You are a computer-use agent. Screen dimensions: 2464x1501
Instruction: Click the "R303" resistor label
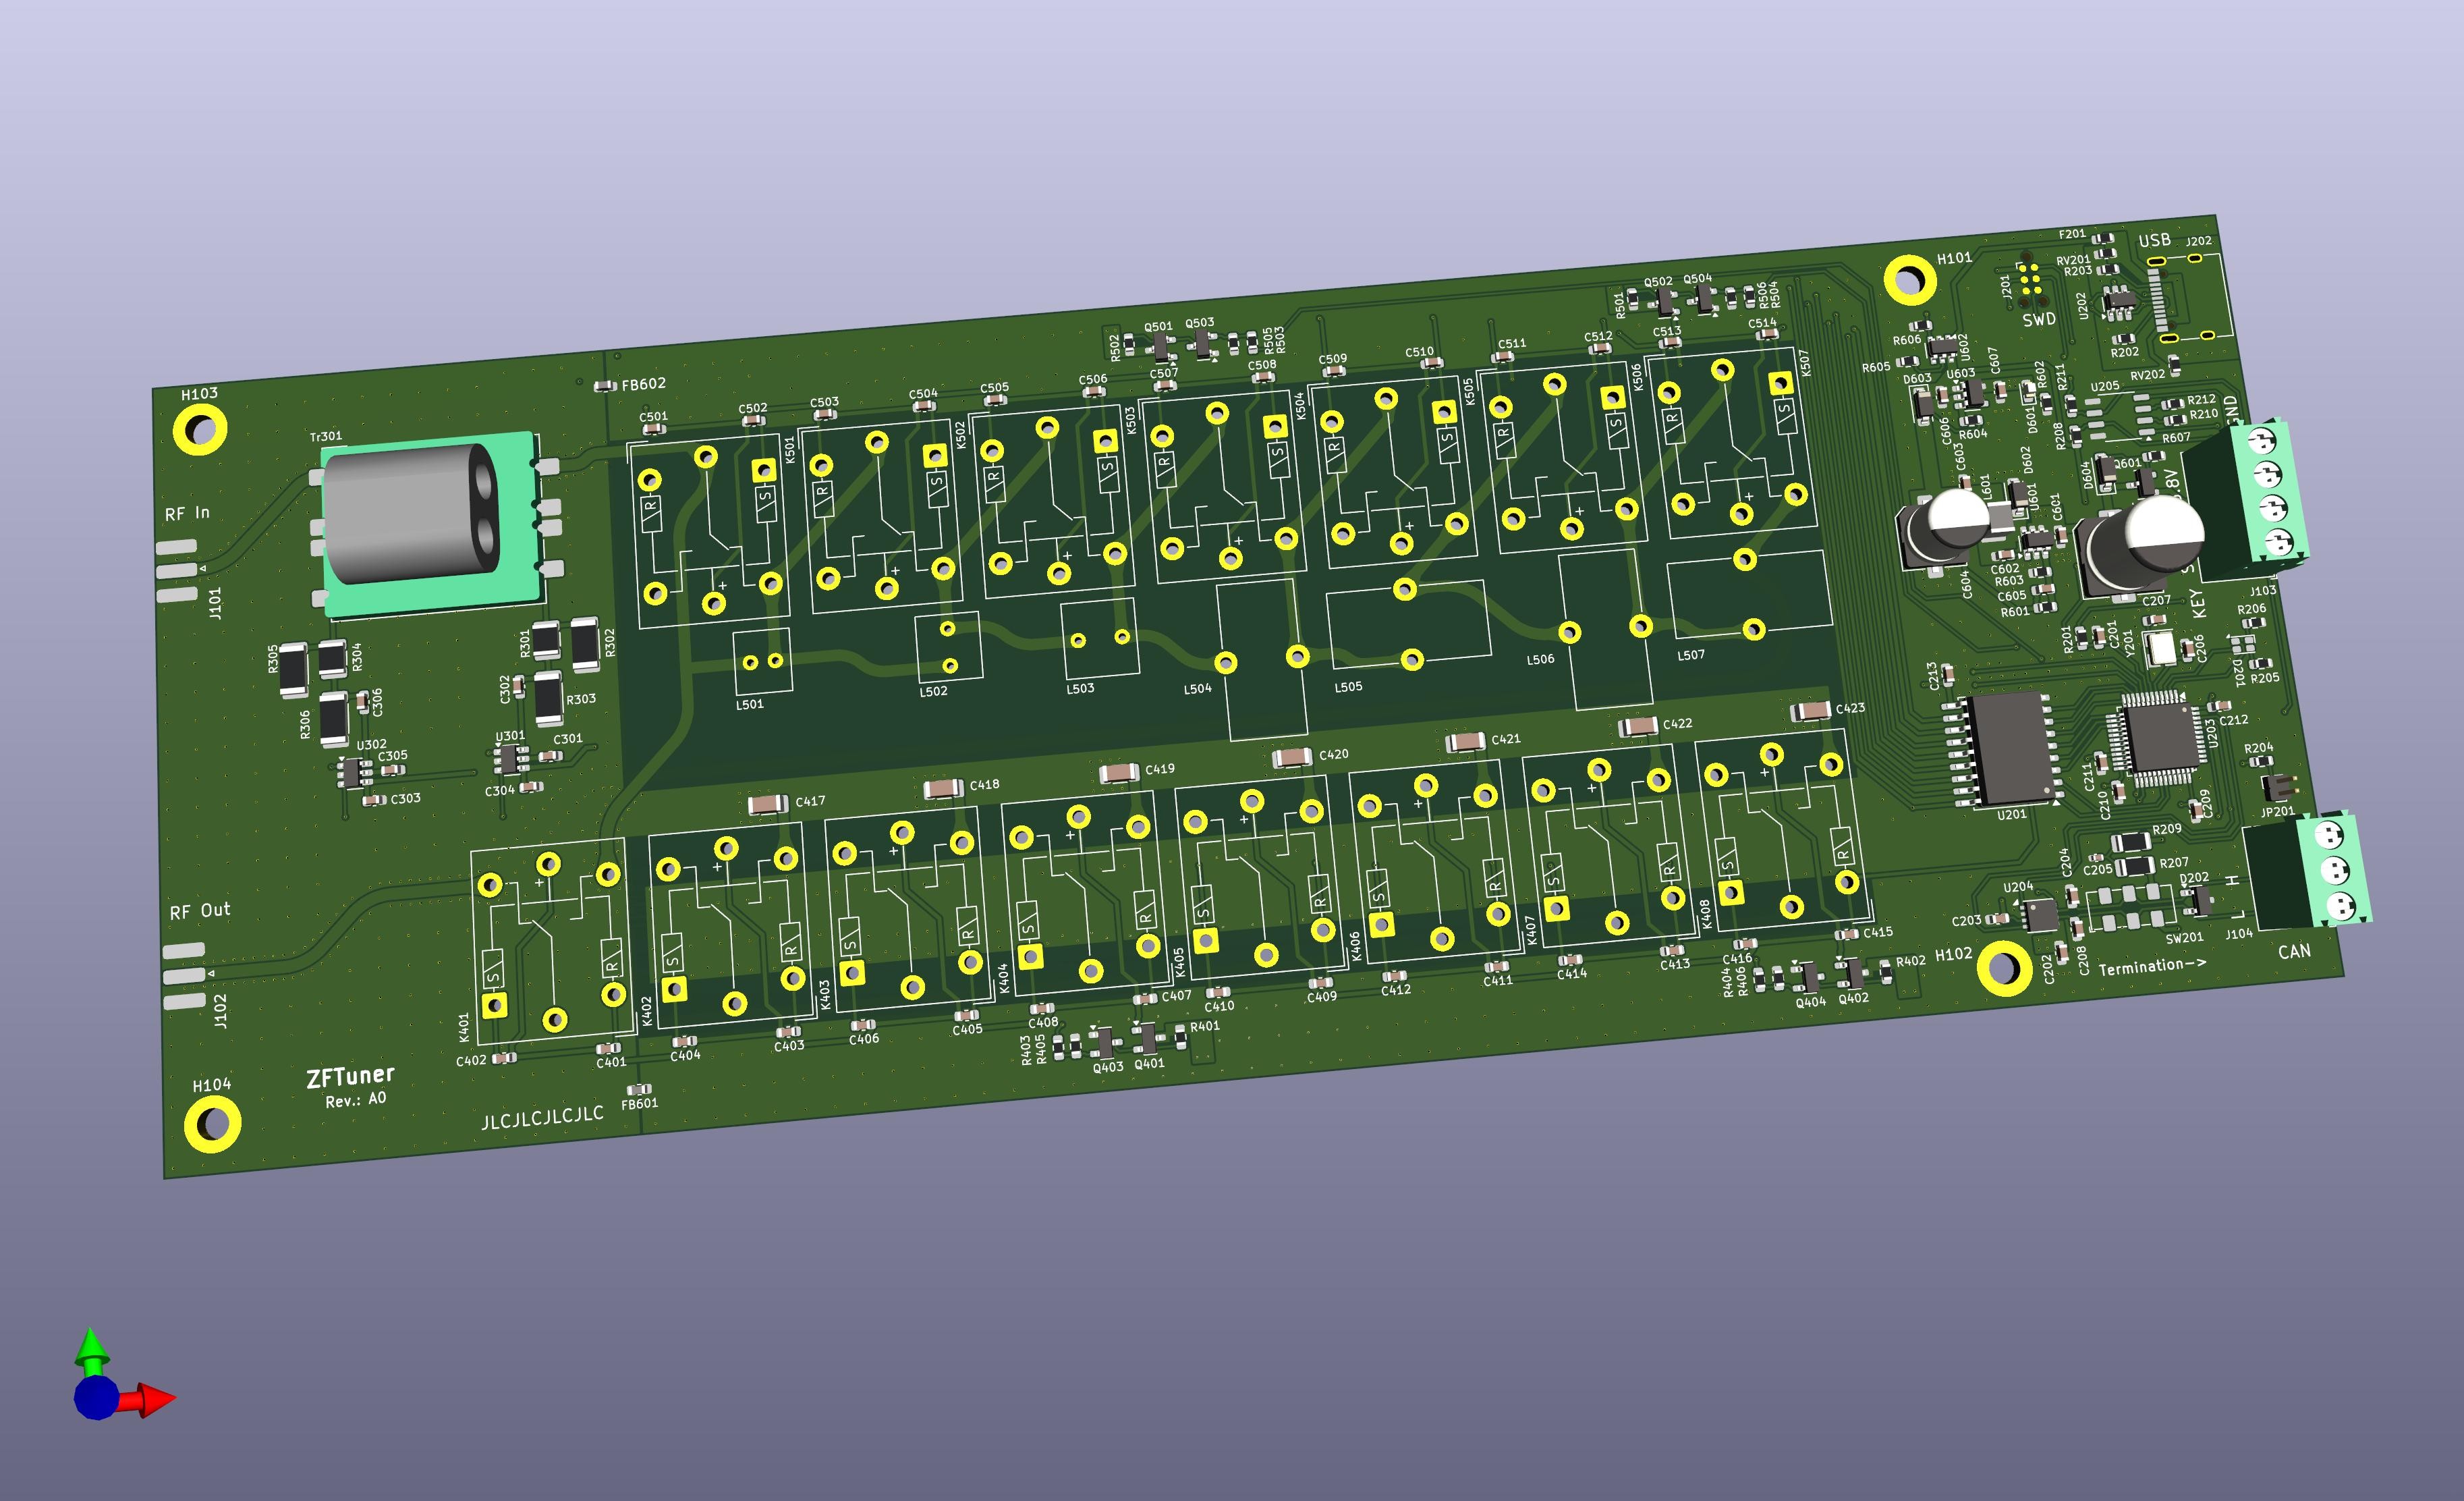581,699
